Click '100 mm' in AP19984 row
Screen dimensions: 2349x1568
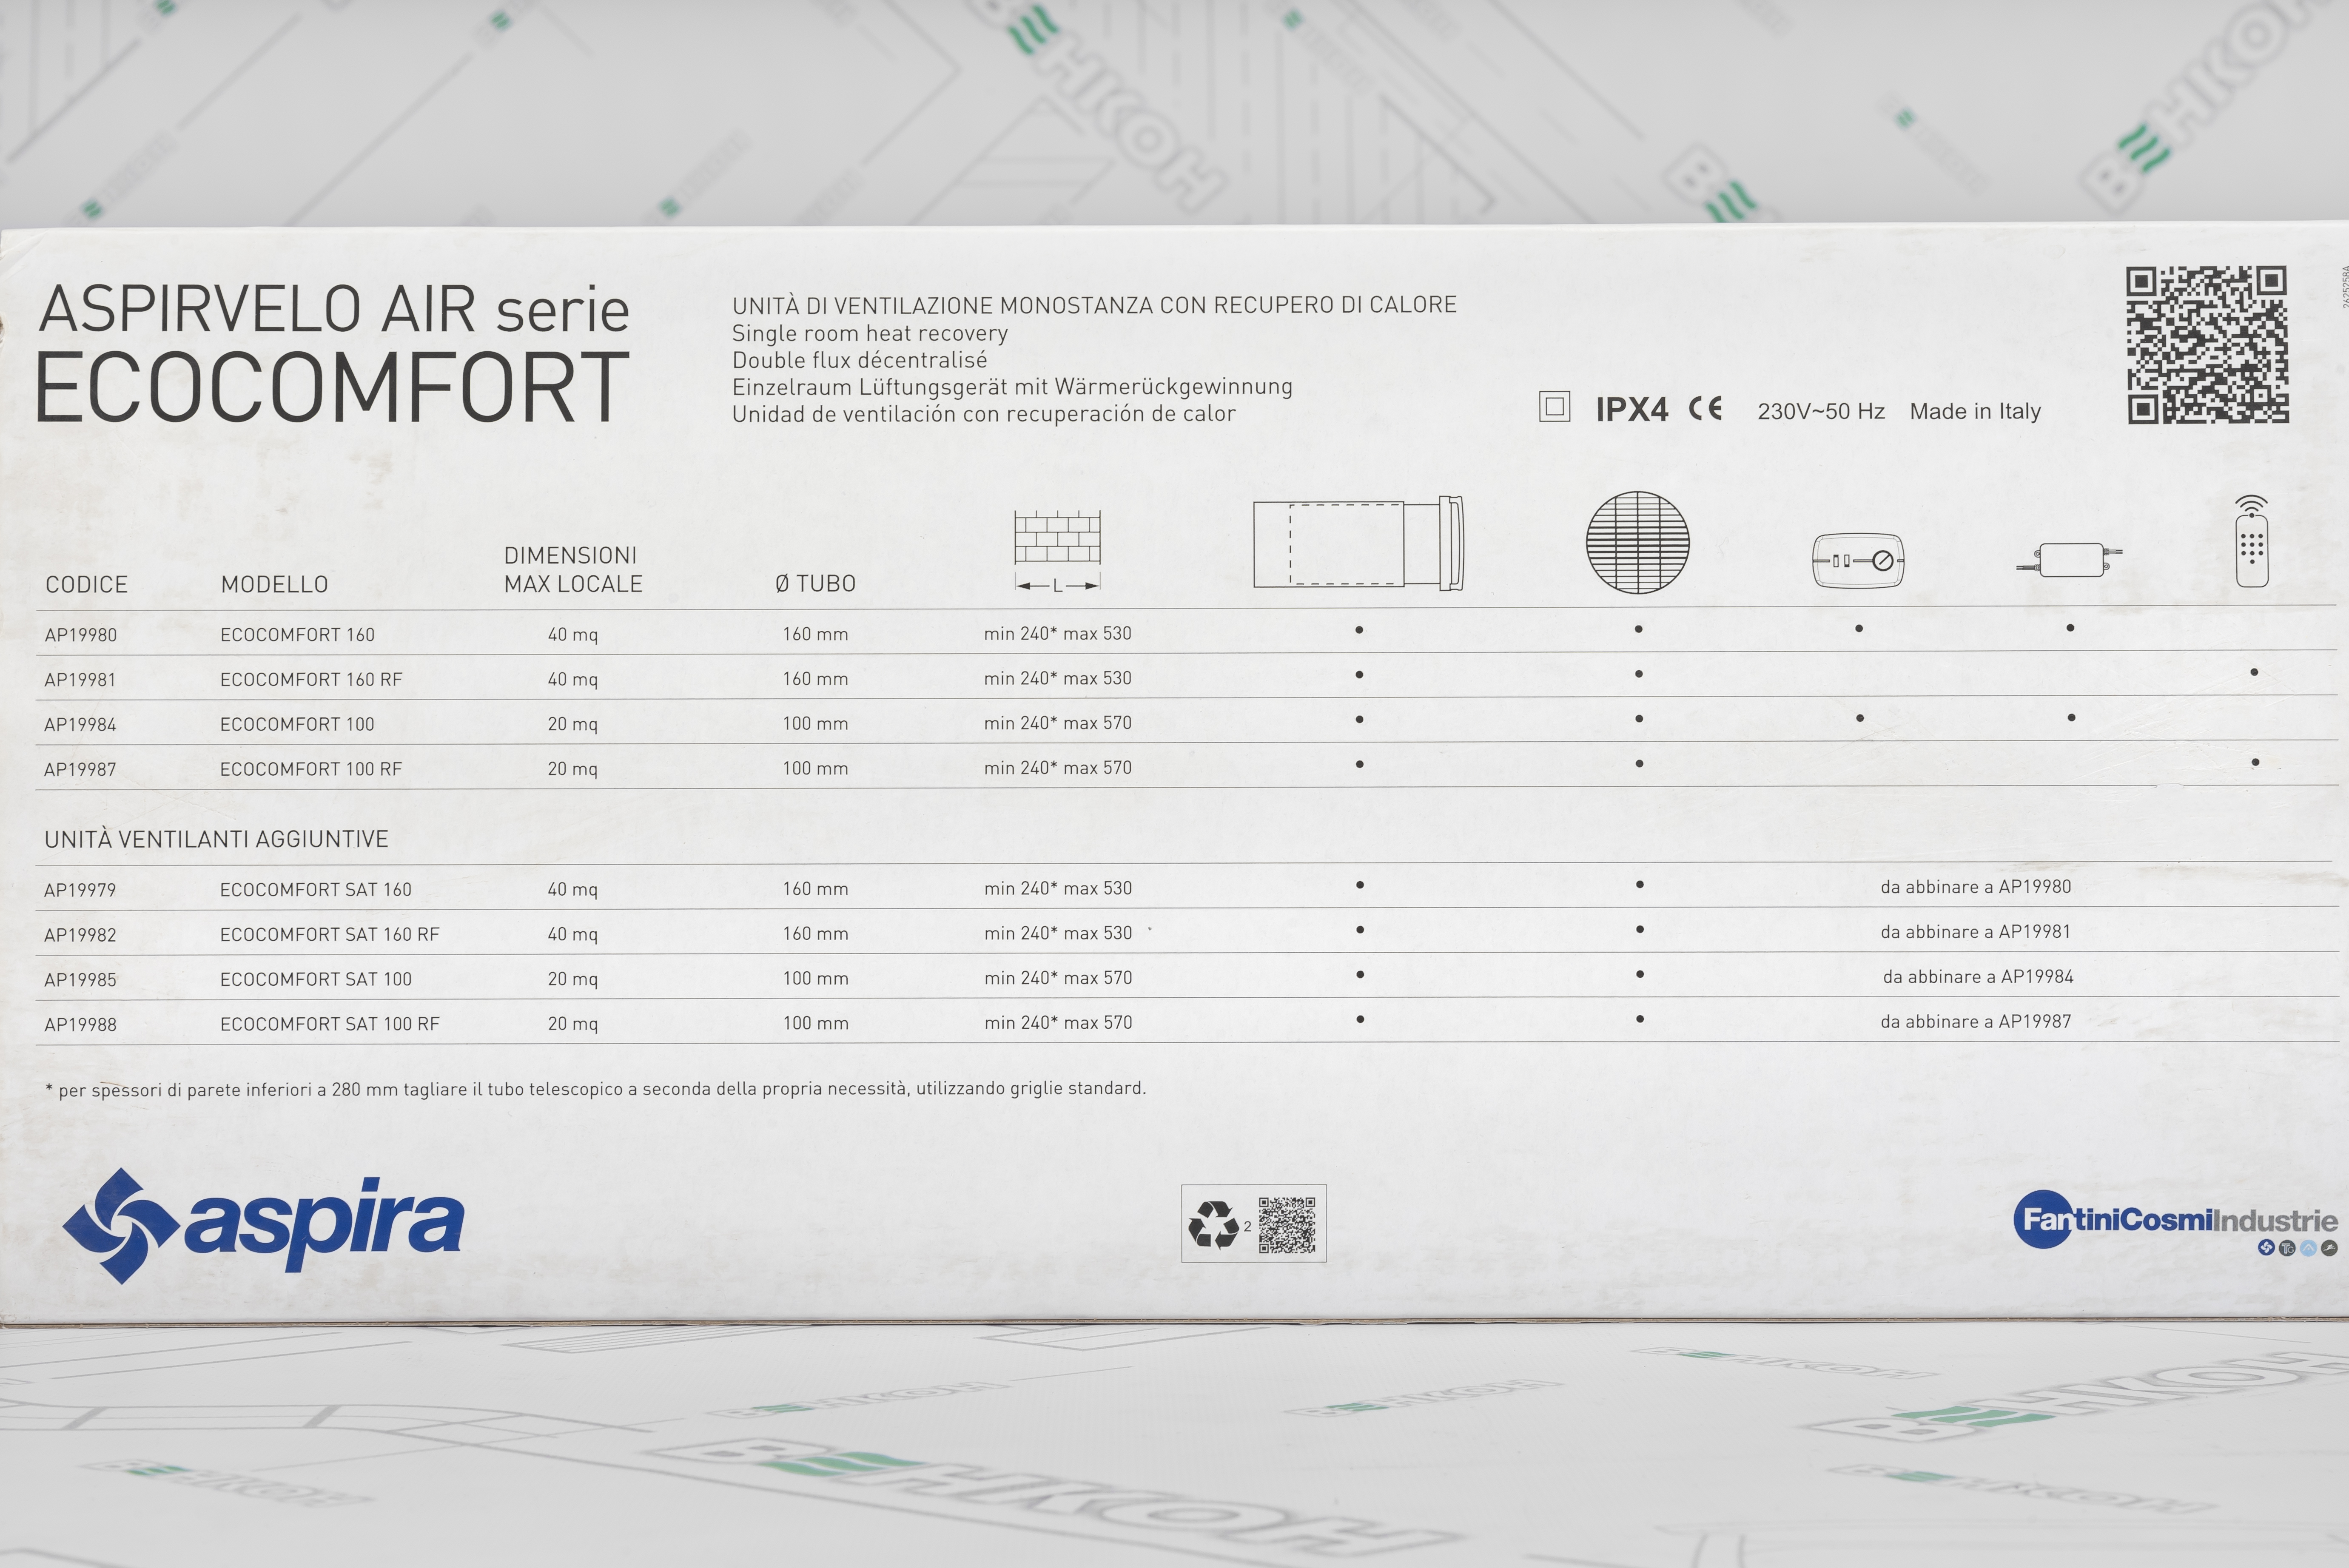(x=815, y=724)
